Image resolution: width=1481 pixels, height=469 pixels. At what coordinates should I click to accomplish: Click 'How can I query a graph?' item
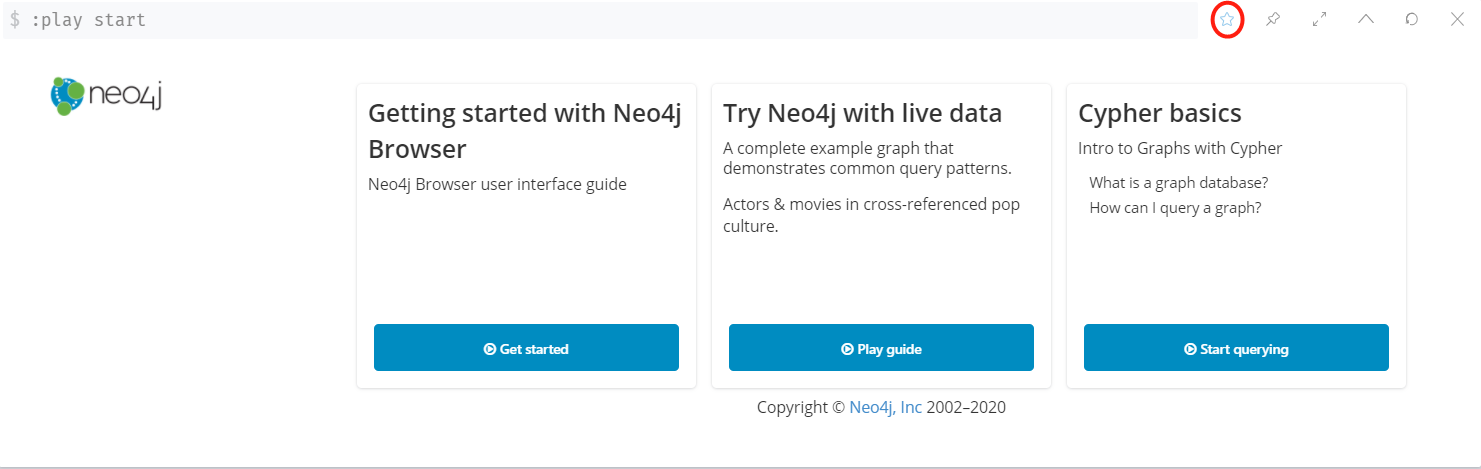point(1175,208)
